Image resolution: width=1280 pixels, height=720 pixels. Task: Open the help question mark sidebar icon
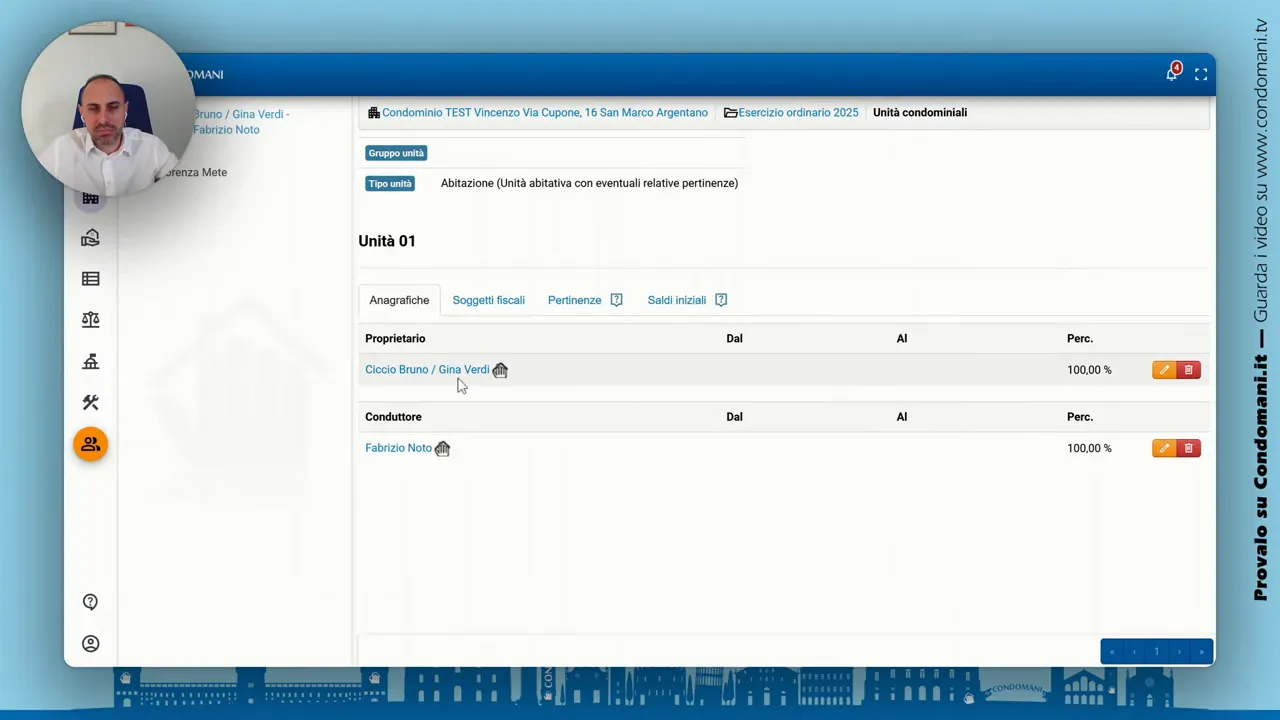pos(91,602)
